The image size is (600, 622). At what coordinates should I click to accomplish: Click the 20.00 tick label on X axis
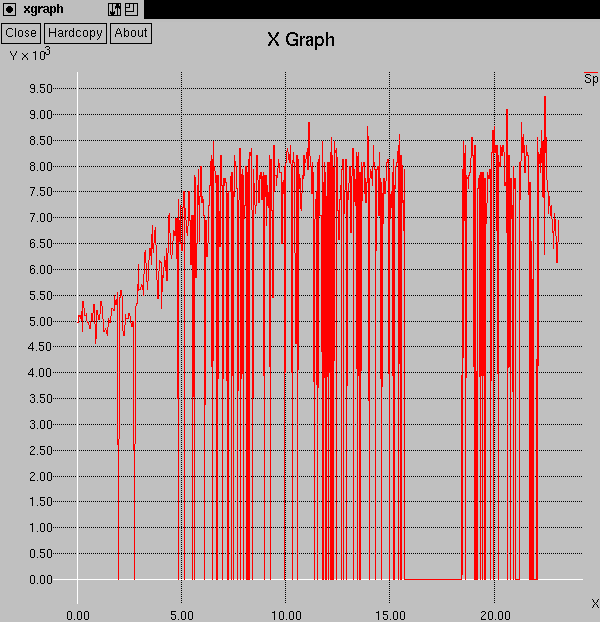[494, 615]
